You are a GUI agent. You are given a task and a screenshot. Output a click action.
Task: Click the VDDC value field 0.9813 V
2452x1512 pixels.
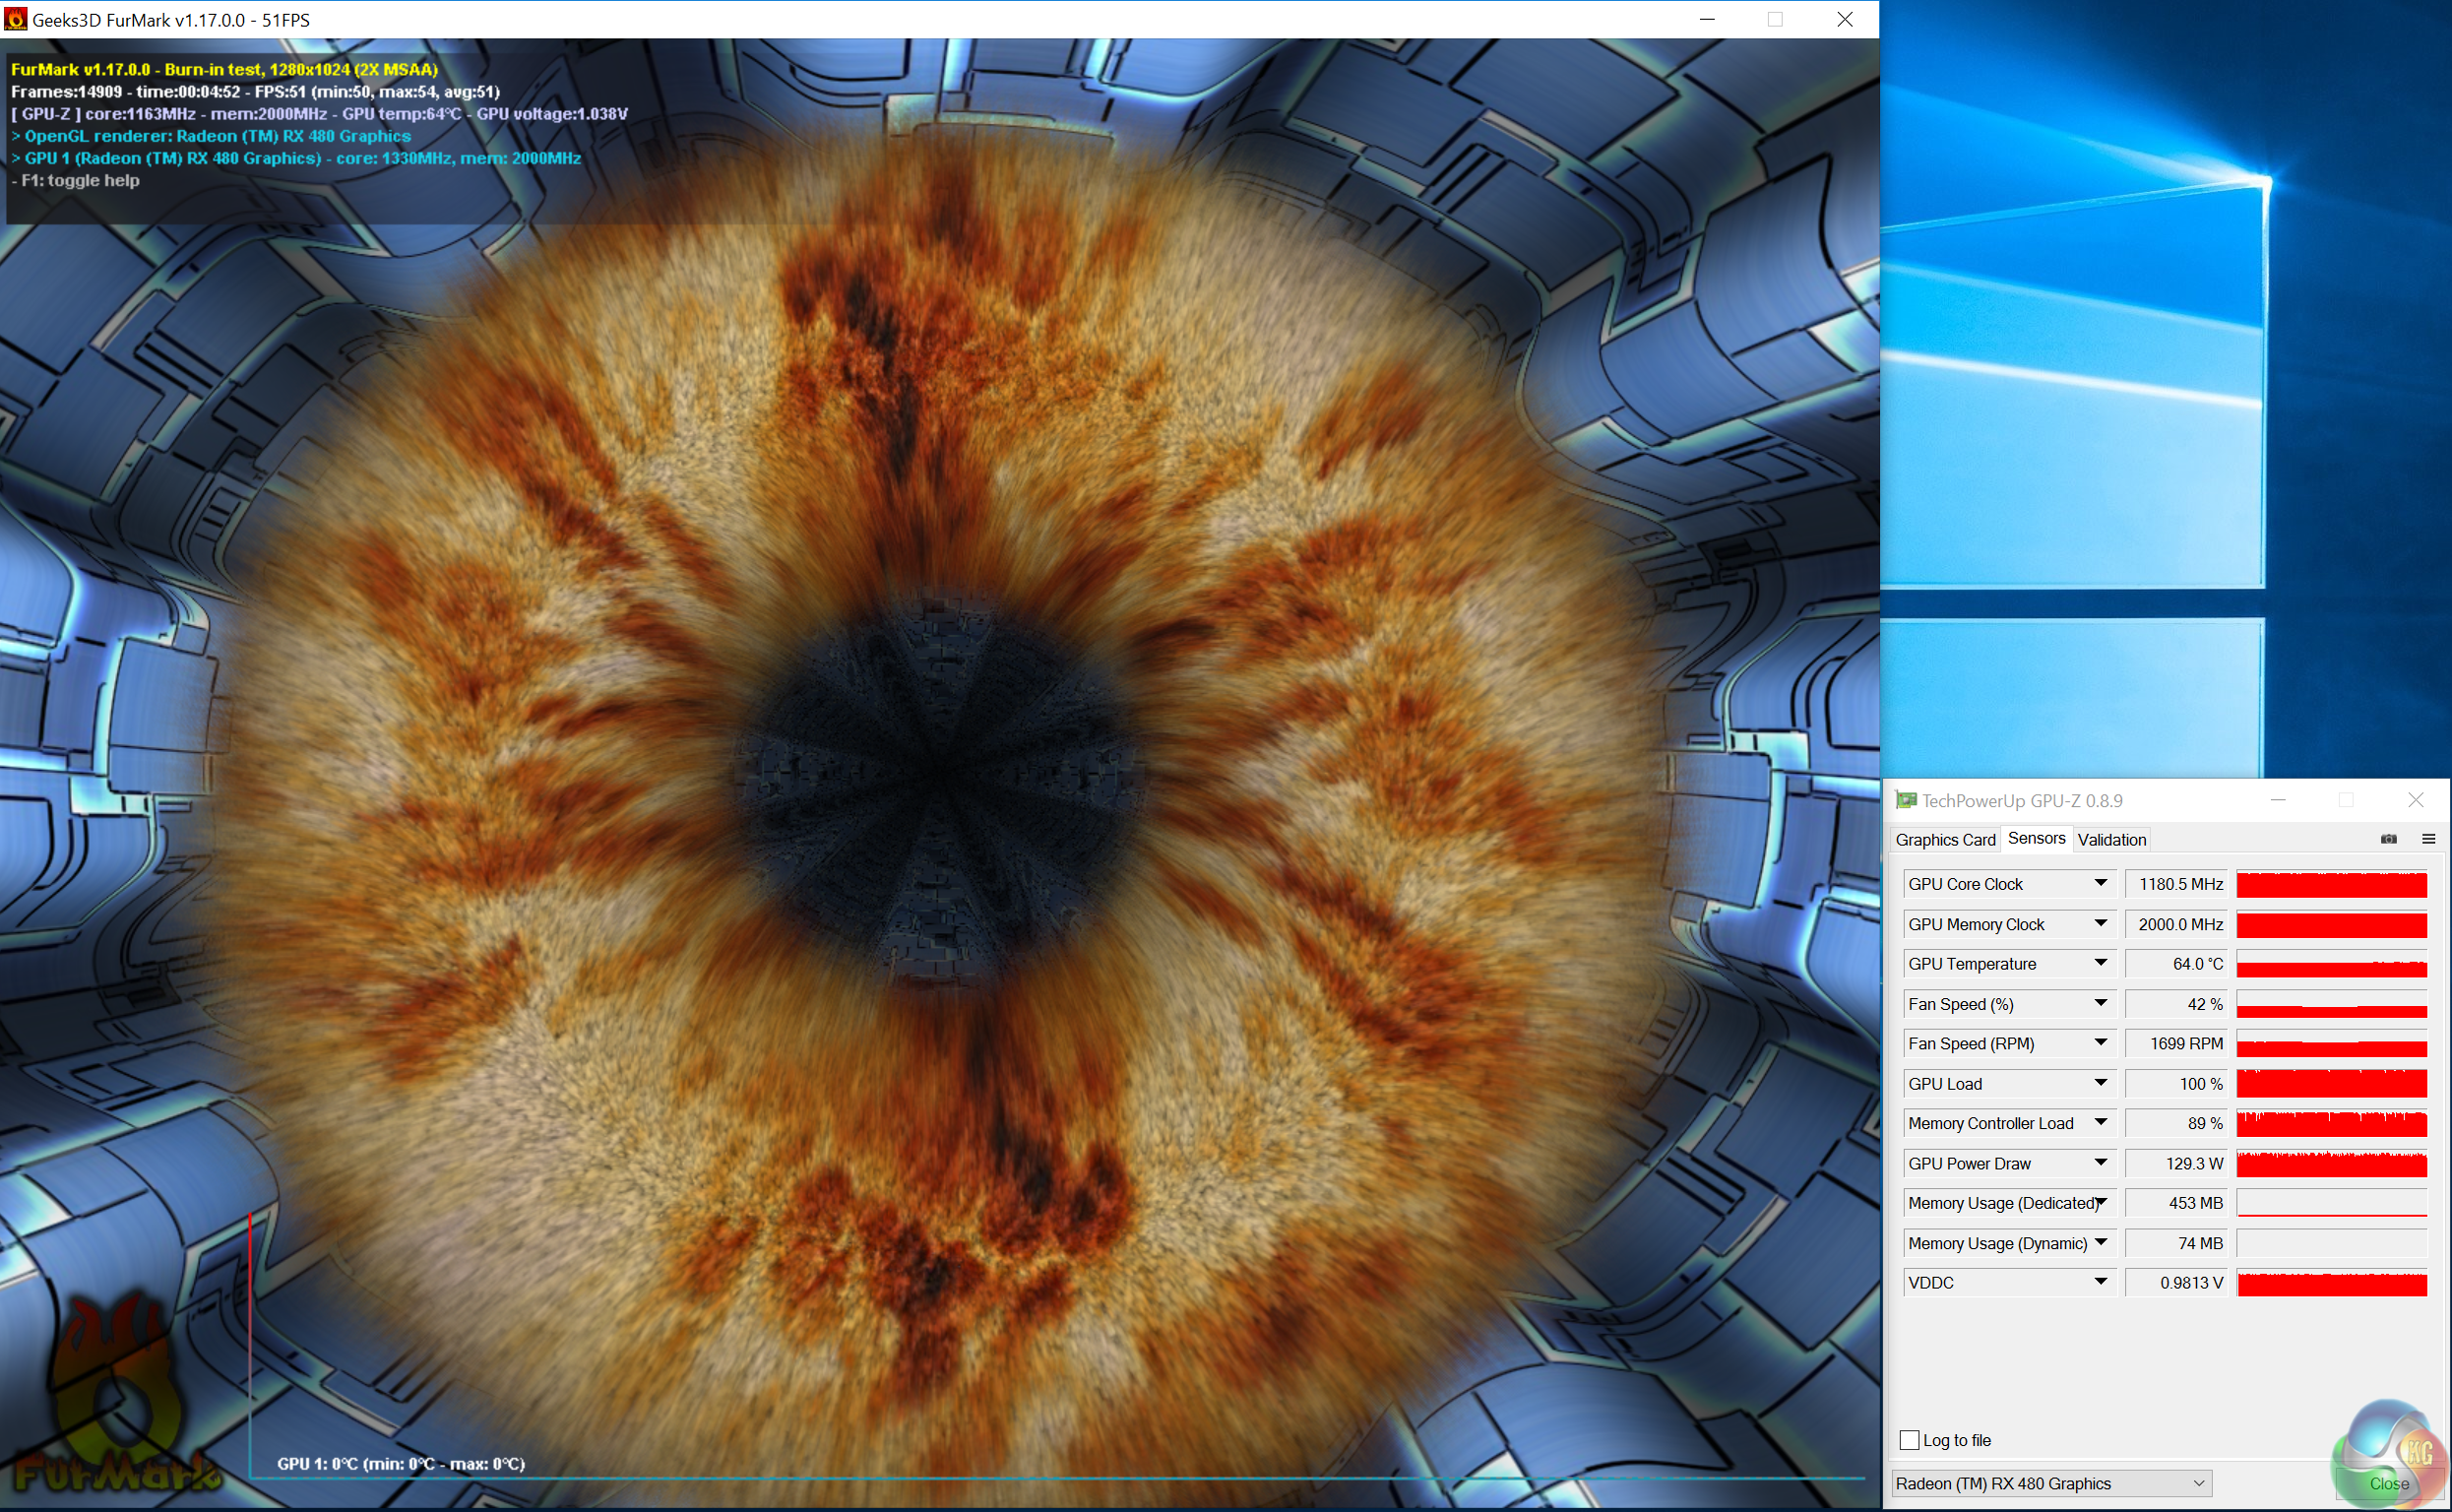2176,1283
